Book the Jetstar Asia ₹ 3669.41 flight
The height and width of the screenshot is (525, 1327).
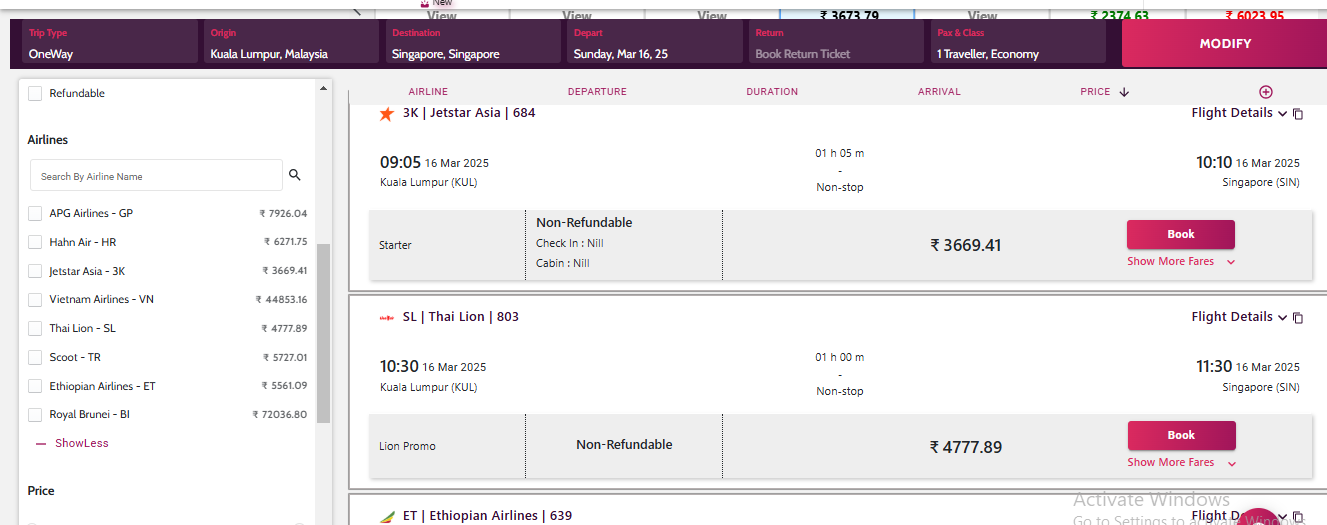(x=1180, y=234)
